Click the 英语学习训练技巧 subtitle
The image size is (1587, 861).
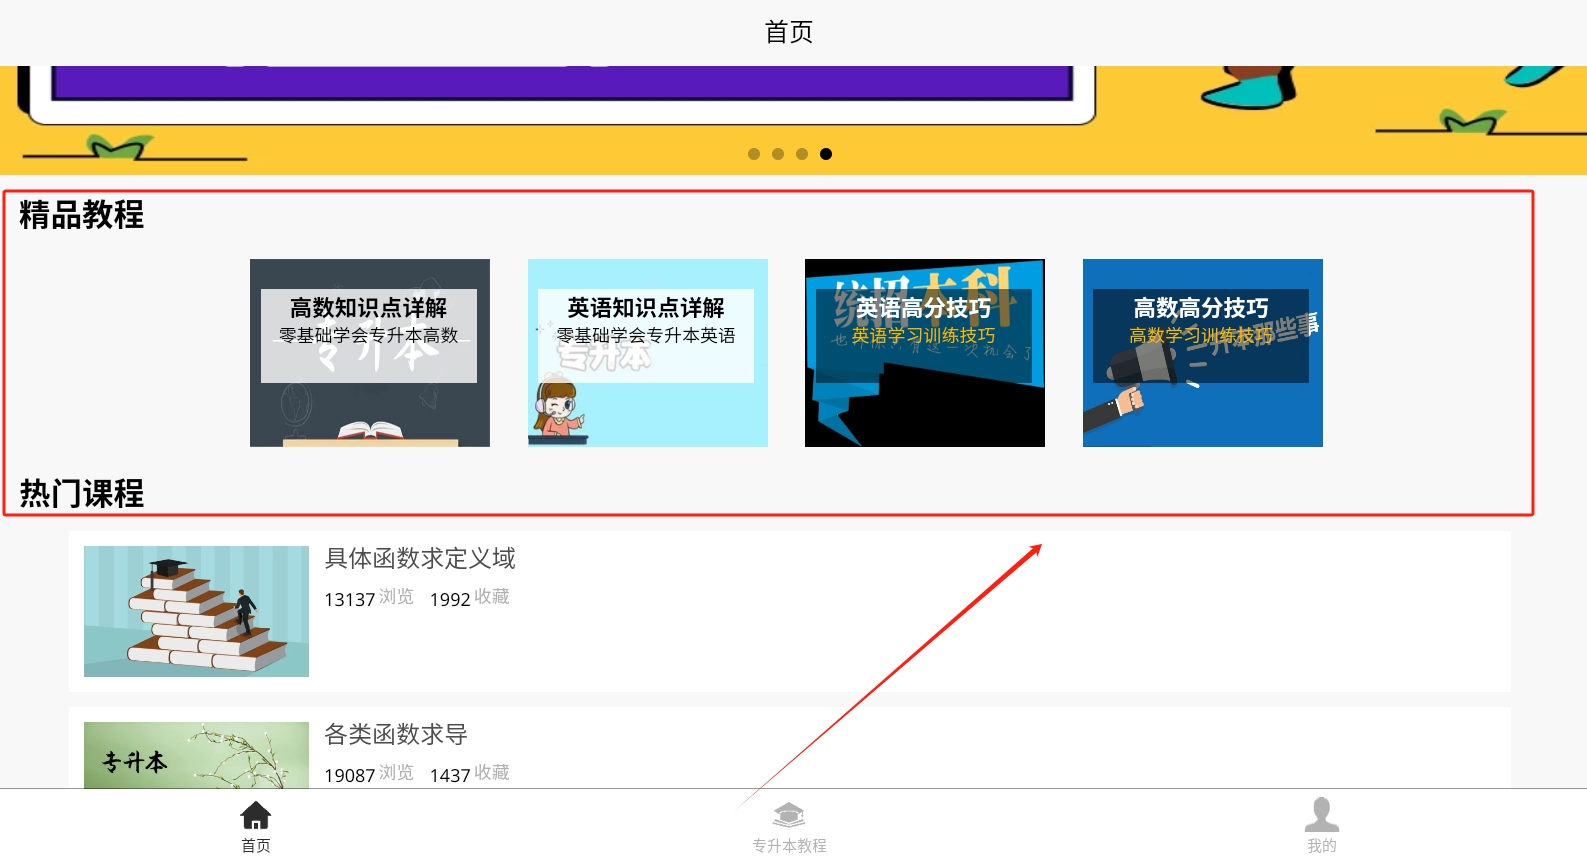tap(924, 336)
